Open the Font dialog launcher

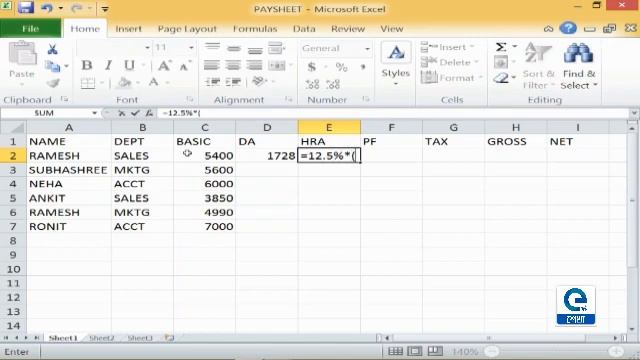pyautogui.click(x=189, y=99)
